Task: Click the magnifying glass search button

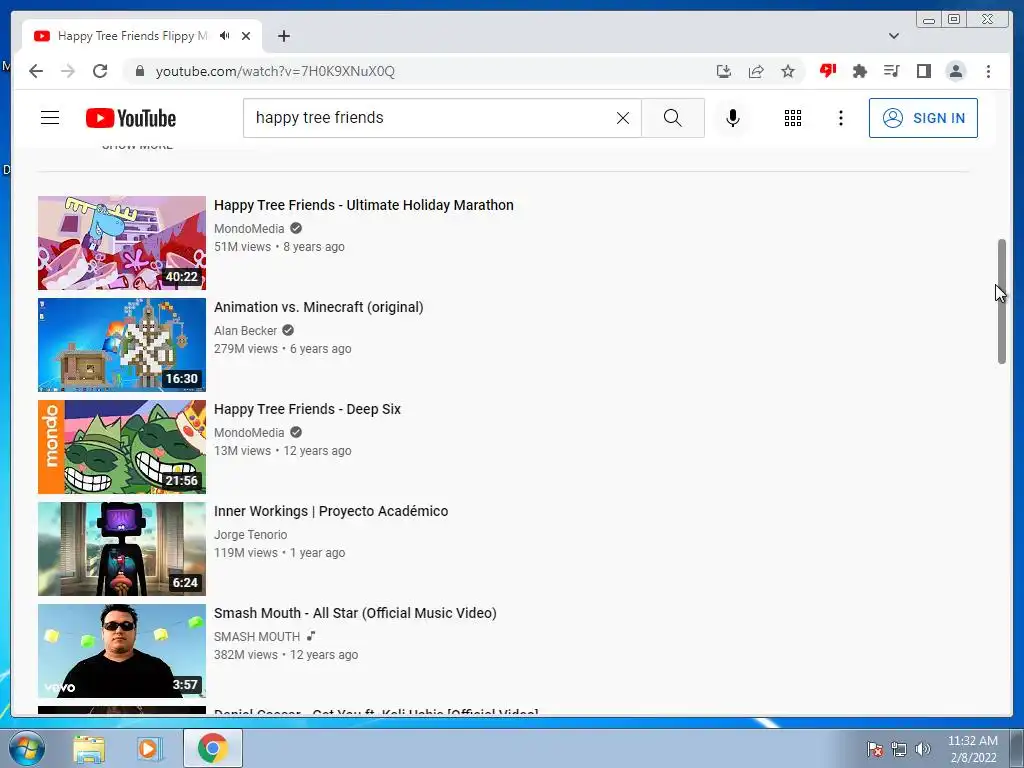Action: coord(673,118)
